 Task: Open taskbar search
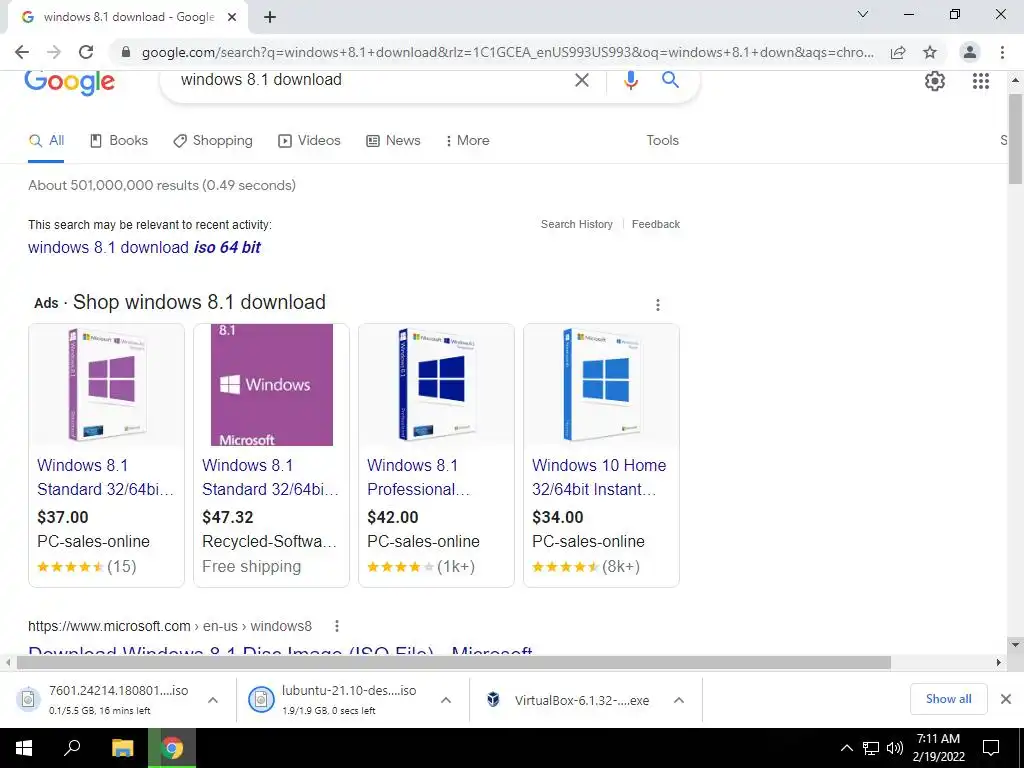tap(72, 748)
